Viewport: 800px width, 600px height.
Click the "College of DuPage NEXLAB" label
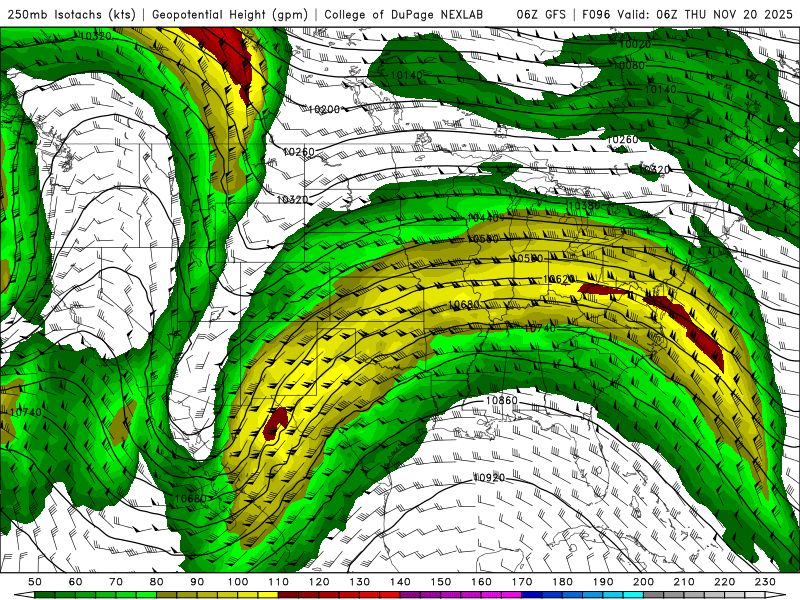[x=404, y=15]
